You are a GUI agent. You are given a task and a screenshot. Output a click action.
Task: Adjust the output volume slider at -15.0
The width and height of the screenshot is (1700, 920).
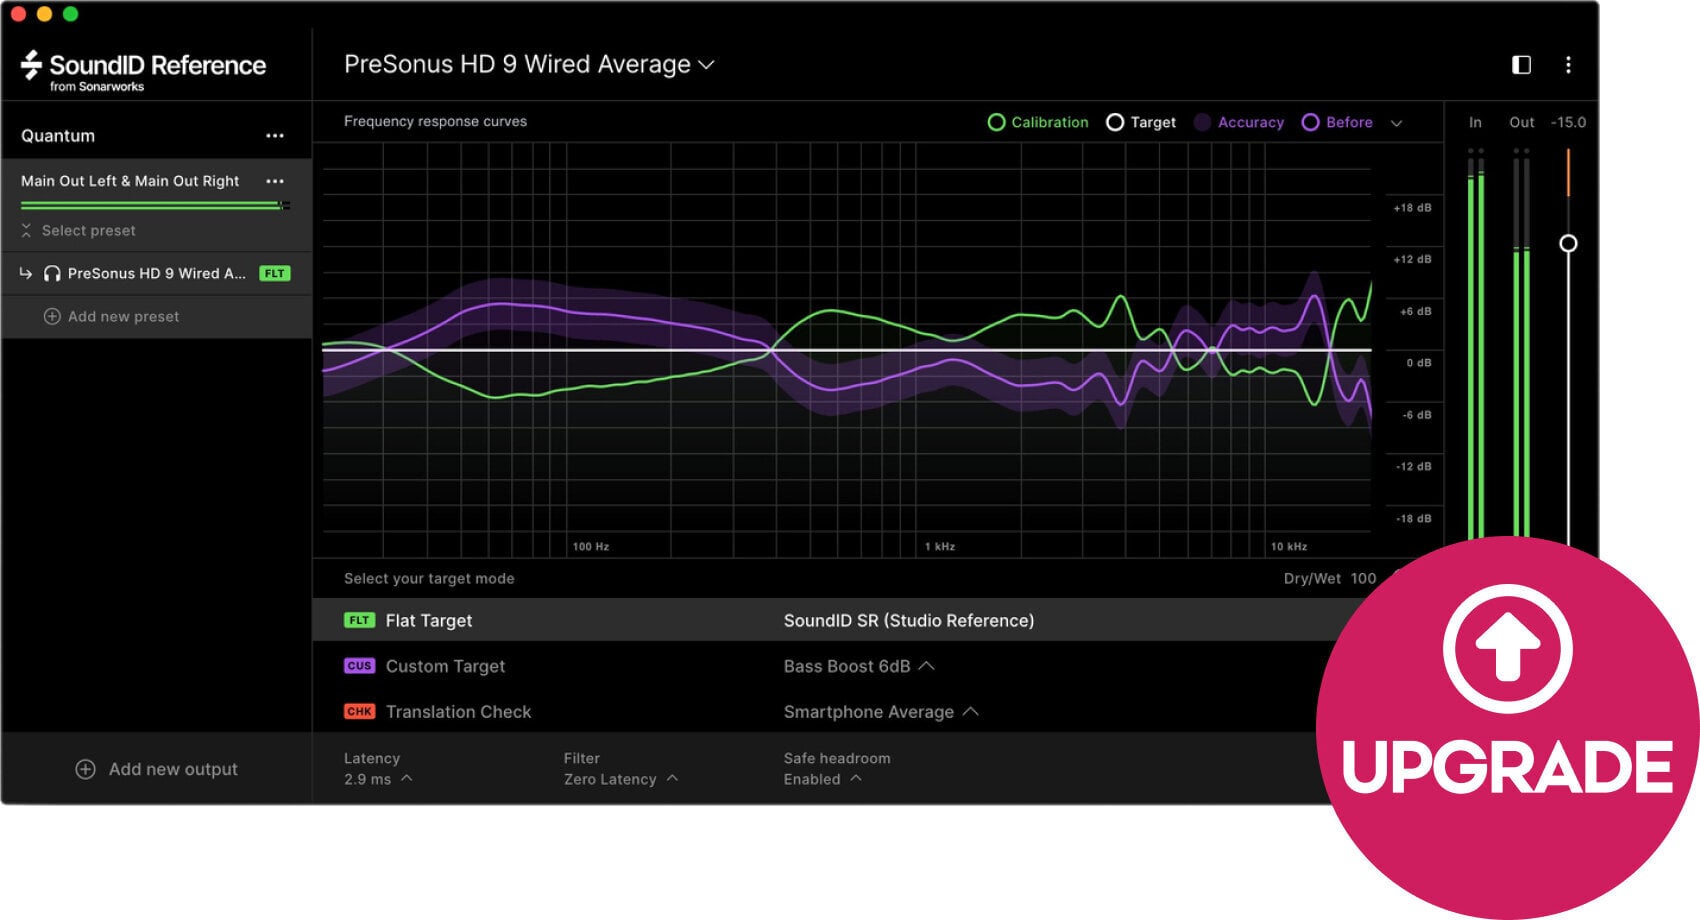point(1568,242)
